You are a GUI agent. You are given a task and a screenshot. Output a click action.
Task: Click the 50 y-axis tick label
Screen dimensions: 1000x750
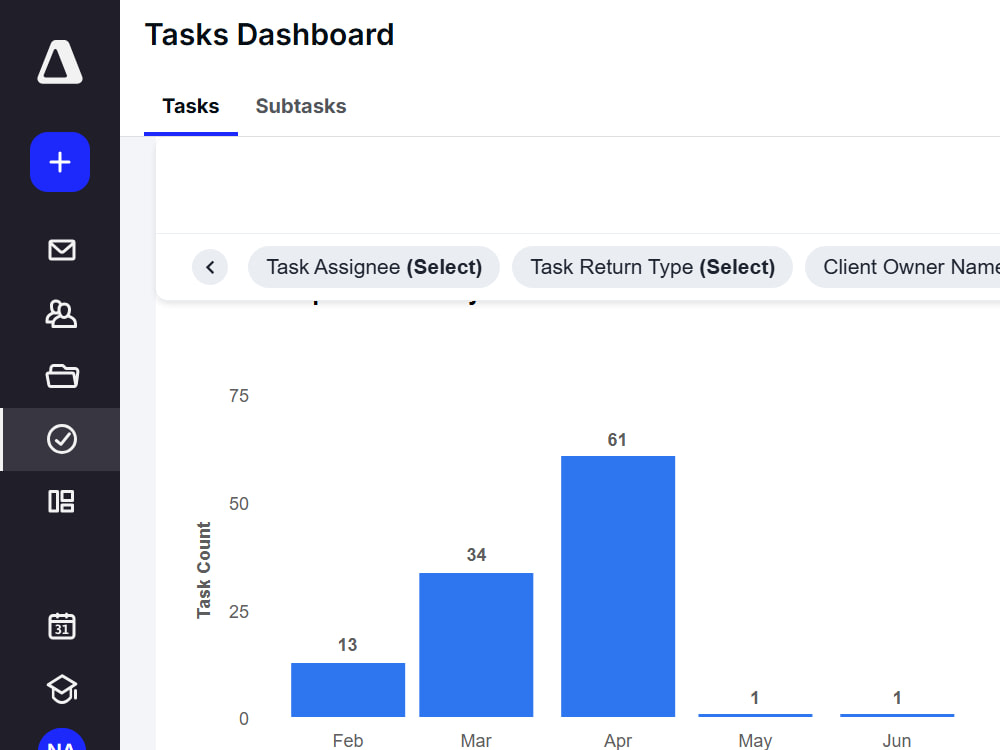point(239,504)
